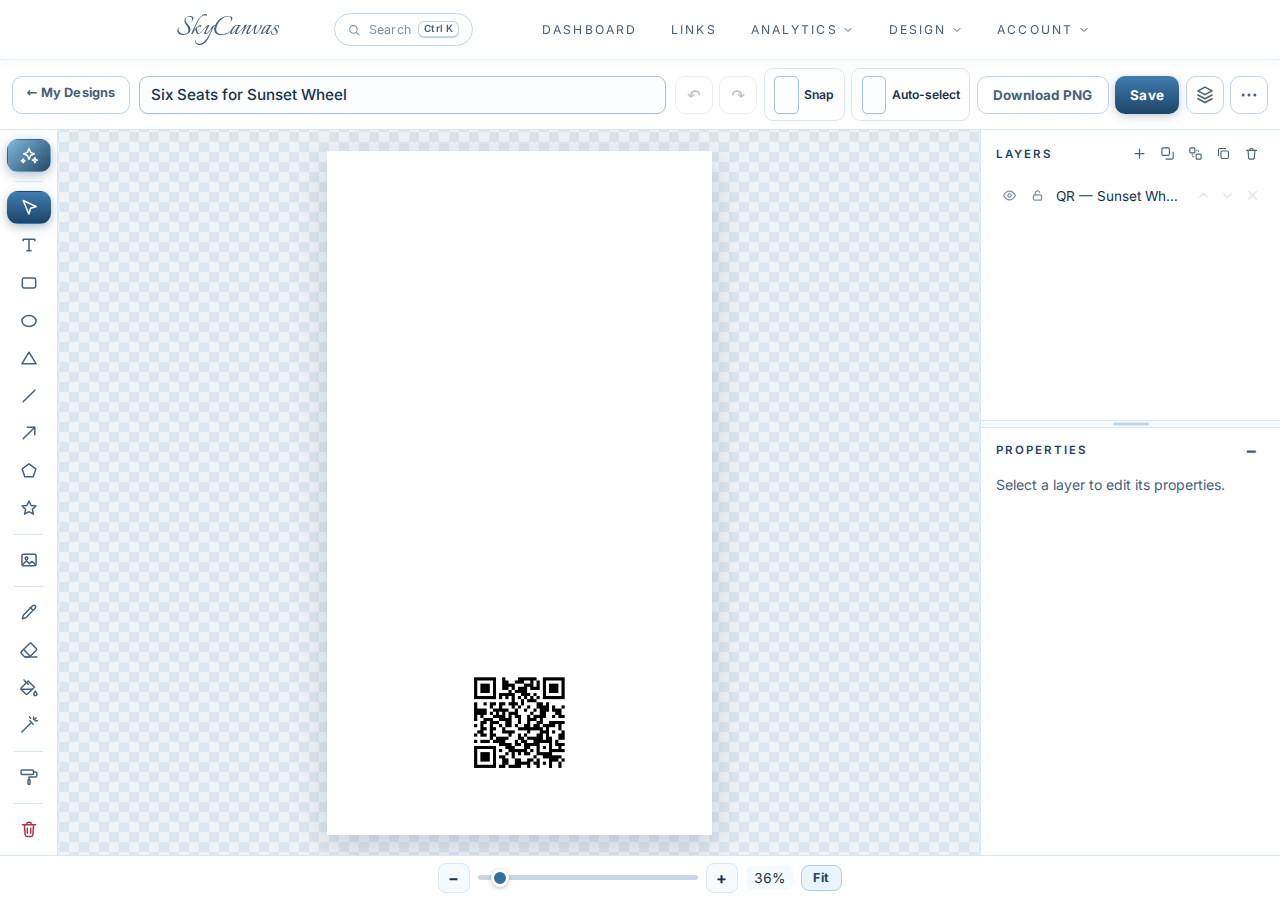Select the Paint Bucket fill tool

click(29, 687)
